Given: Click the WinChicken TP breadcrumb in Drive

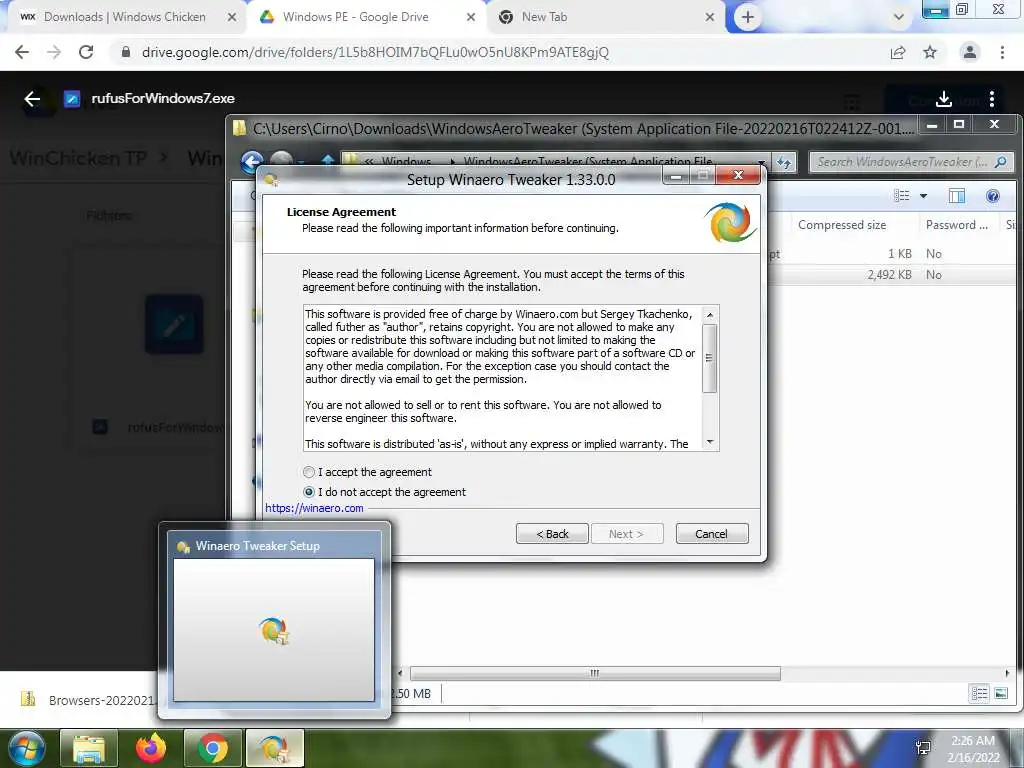Looking at the screenshot, I should tap(78, 158).
